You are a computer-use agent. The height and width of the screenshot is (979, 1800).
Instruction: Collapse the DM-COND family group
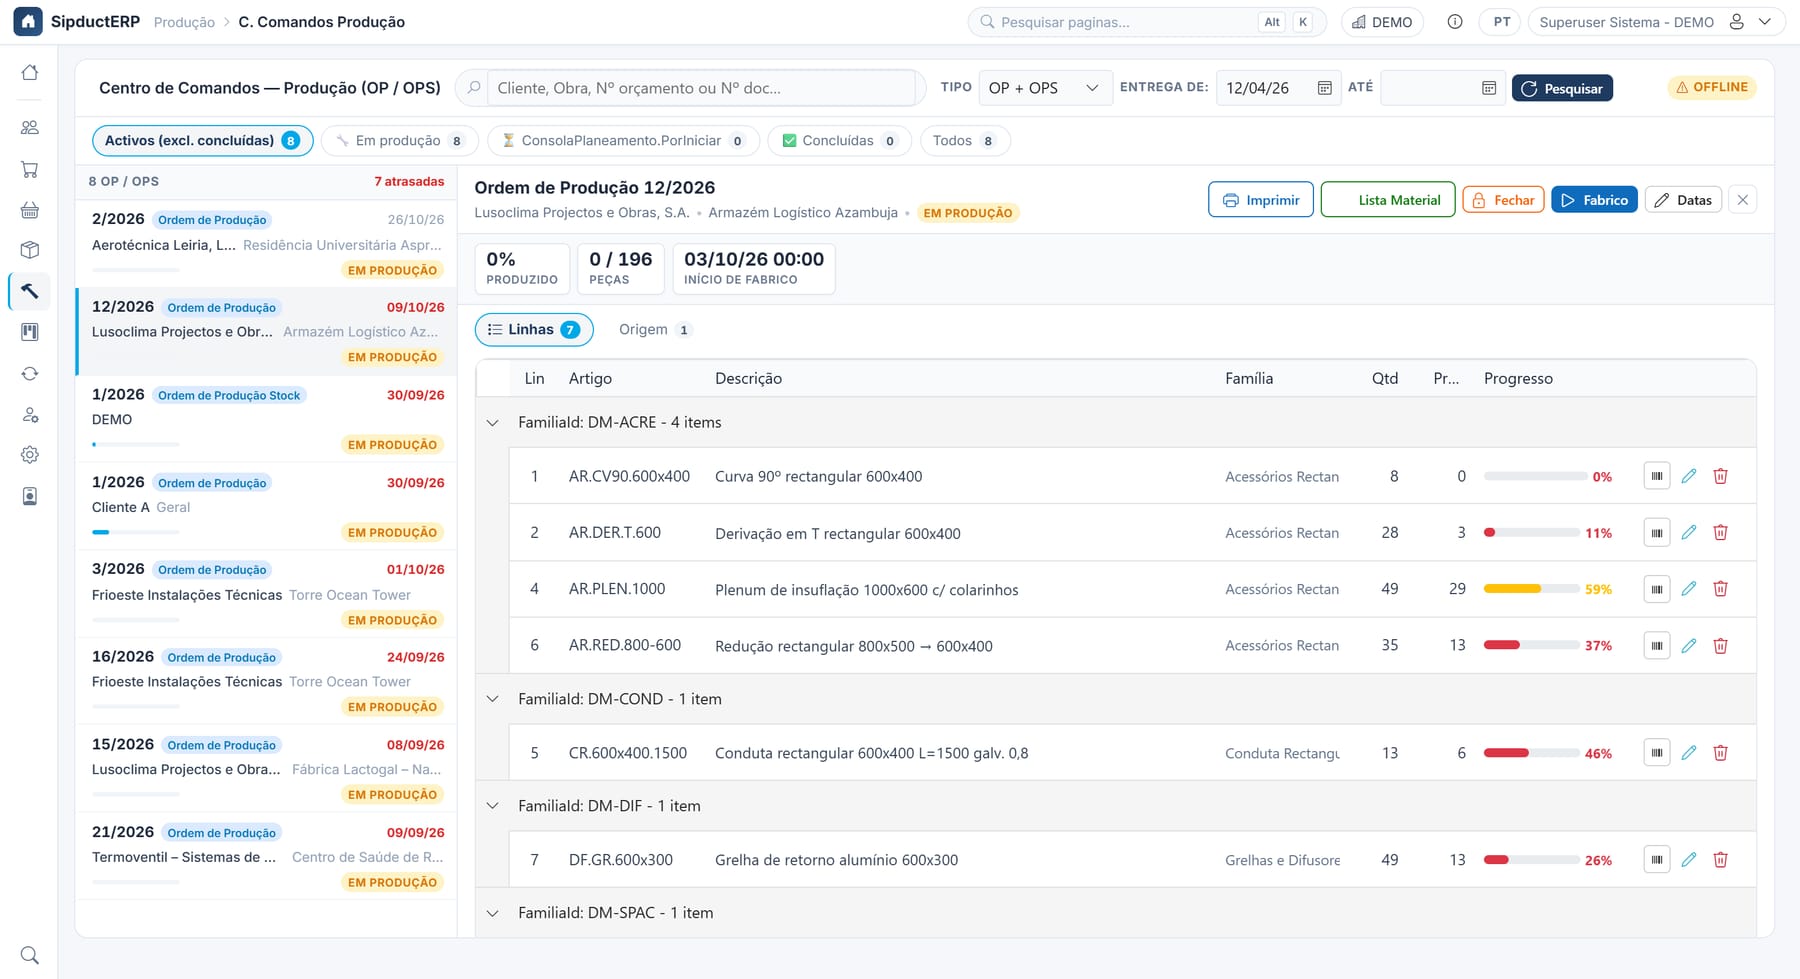492,699
